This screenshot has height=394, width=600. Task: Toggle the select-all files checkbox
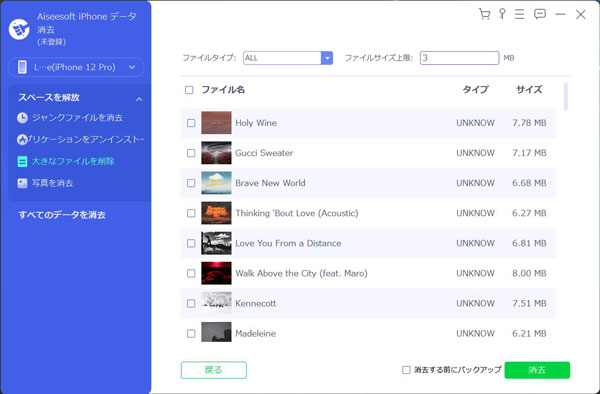[x=189, y=90]
